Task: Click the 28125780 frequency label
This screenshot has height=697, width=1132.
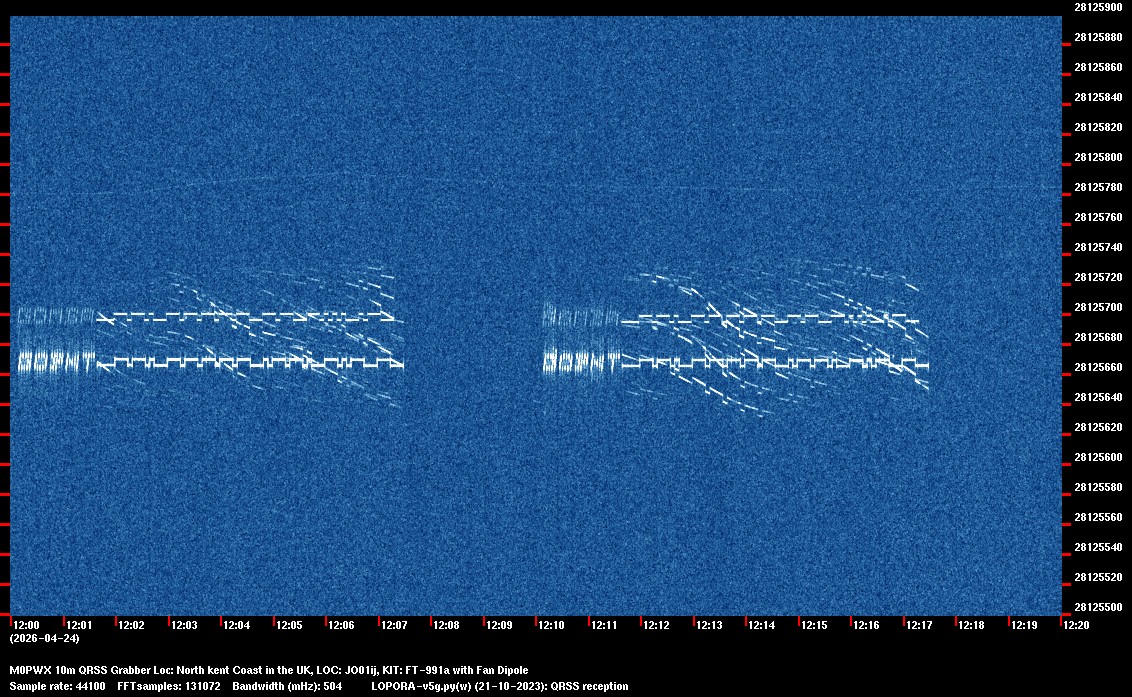Action: point(1096,187)
